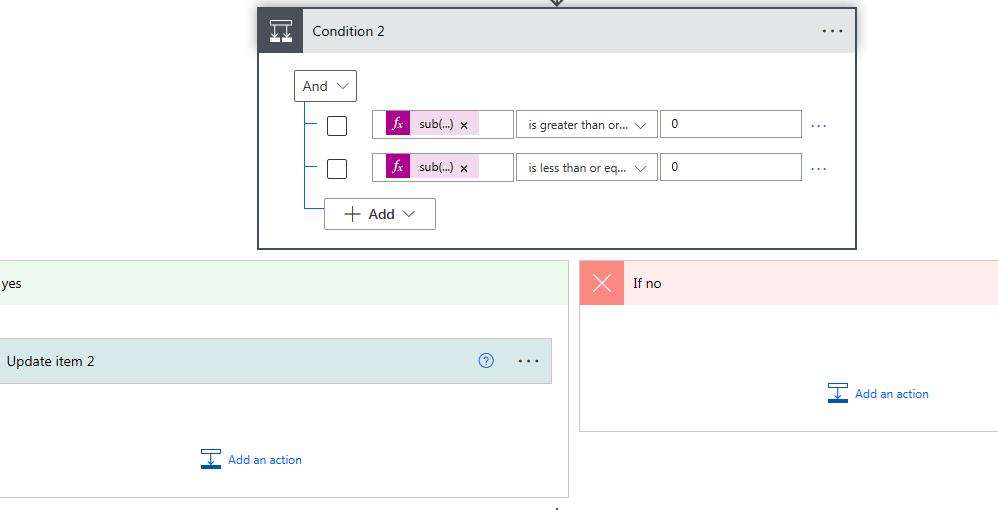Open help for Update item 2
The image size is (998, 510).
click(486, 361)
